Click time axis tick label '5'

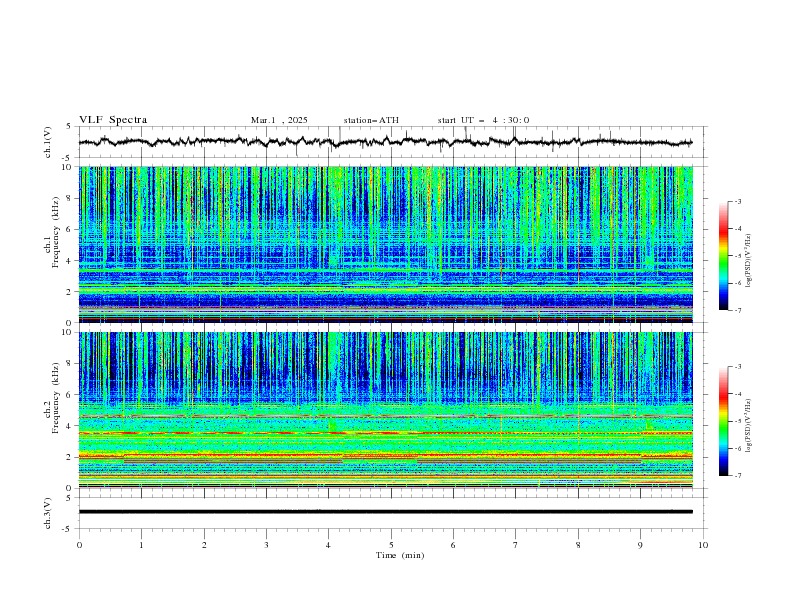coord(391,545)
